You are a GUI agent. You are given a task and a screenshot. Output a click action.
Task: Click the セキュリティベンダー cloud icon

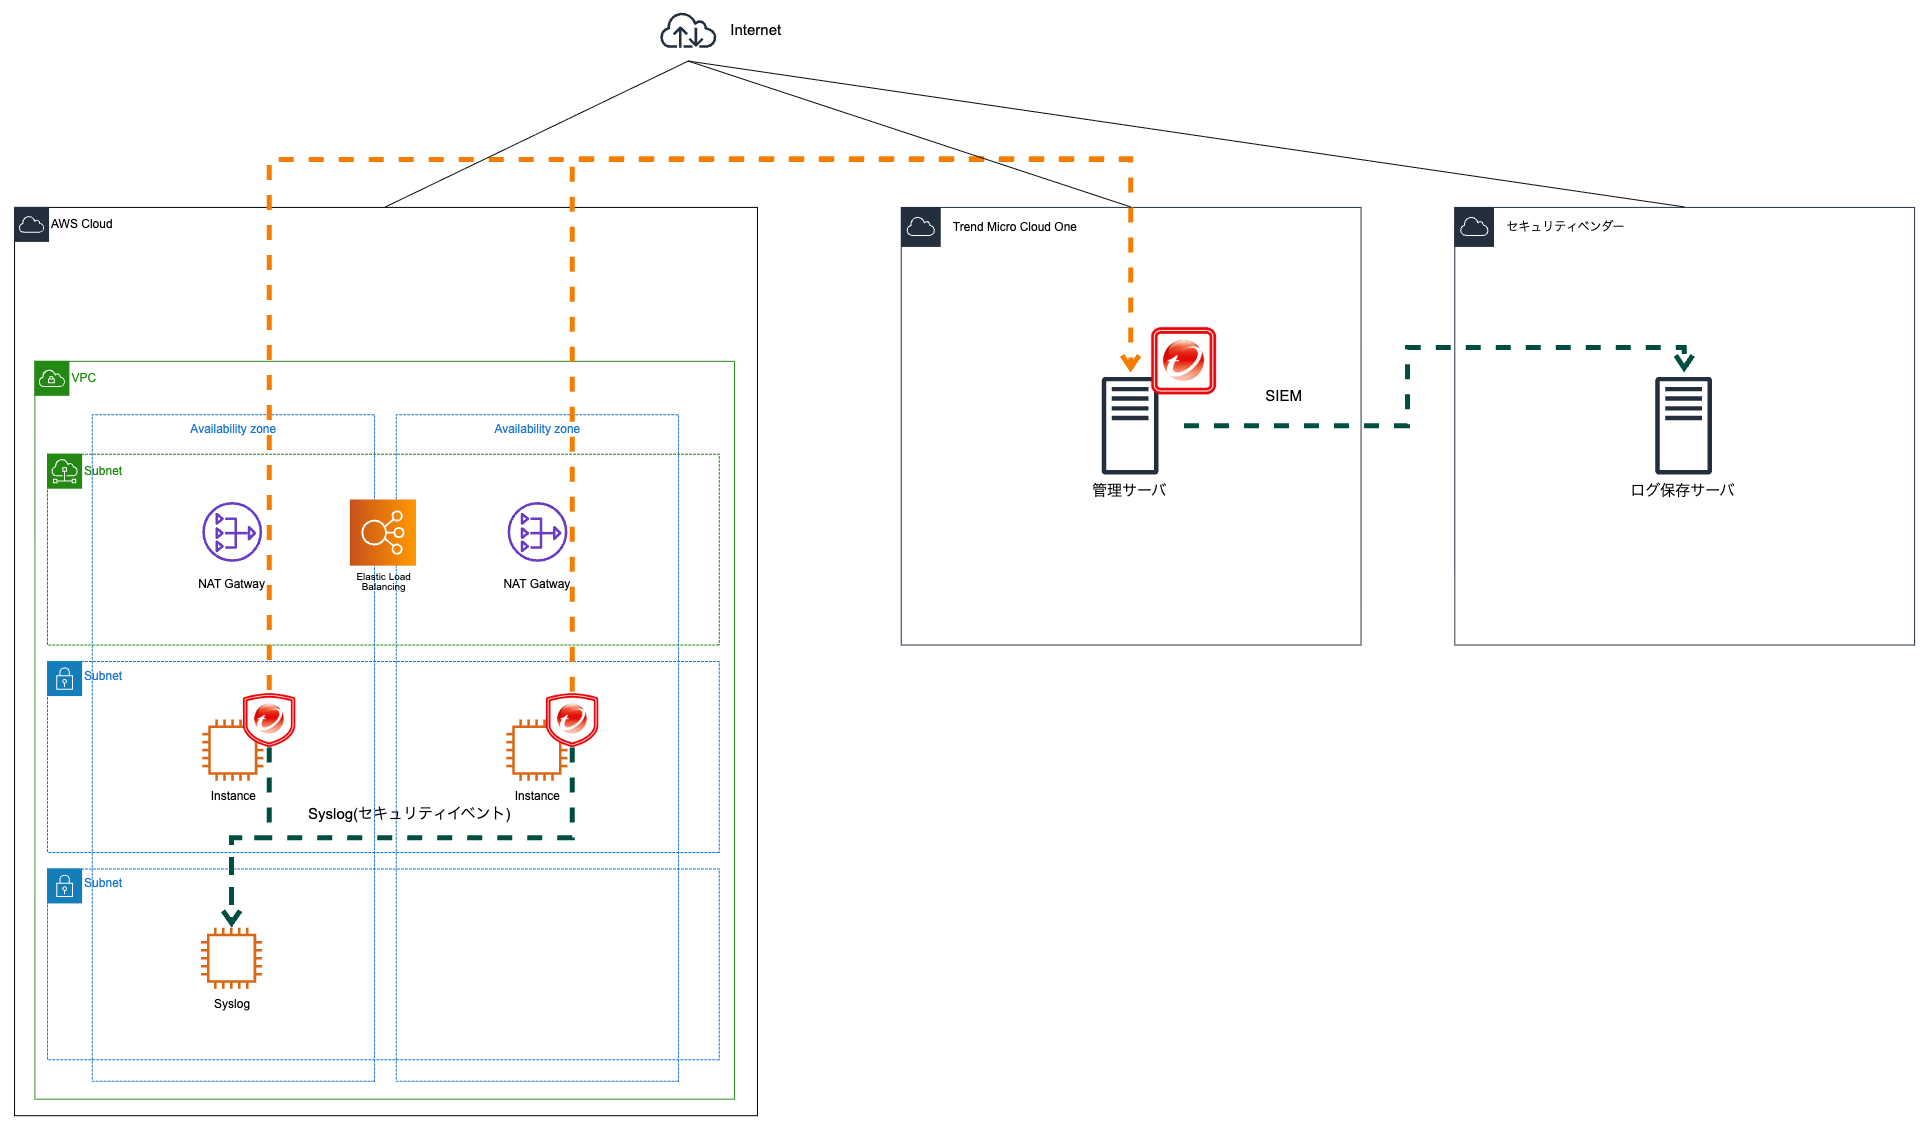1474,228
